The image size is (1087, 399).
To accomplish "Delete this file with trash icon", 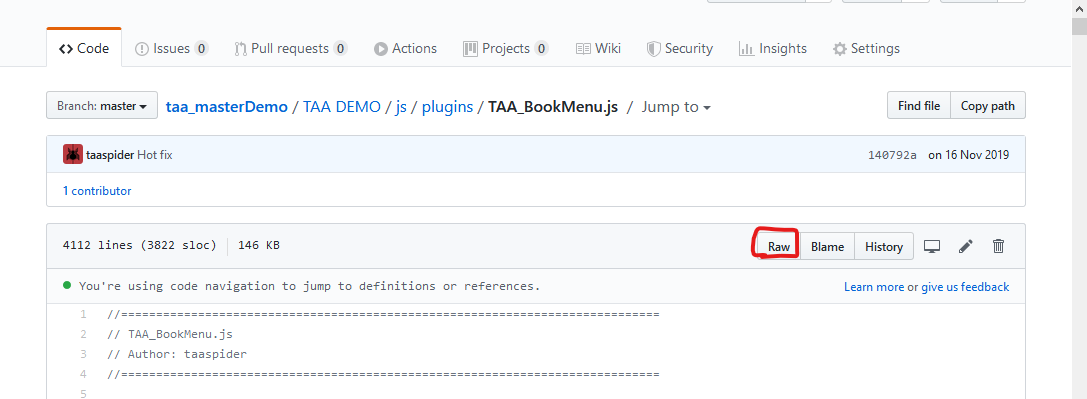I will pyautogui.click(x=998, y=246).
